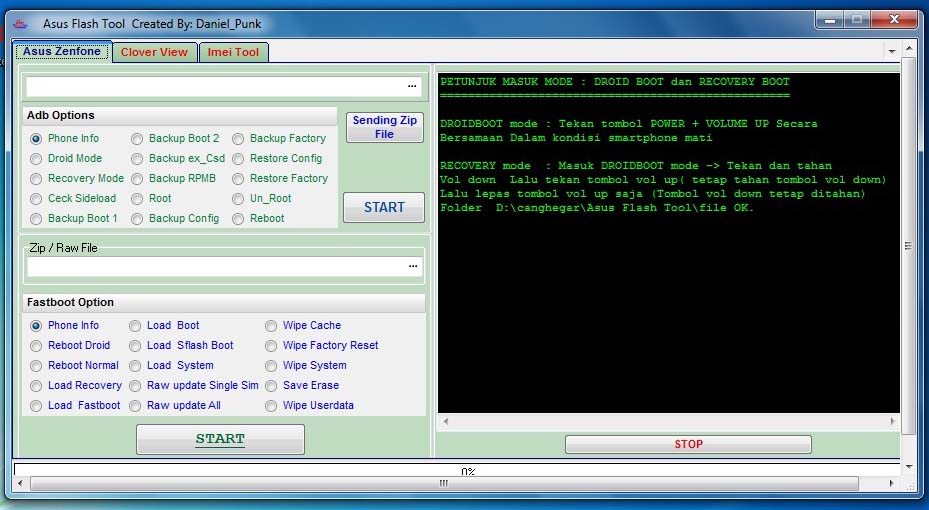Select Wipe Cache option
Screen dimensions: 929x510
(271, 326)
